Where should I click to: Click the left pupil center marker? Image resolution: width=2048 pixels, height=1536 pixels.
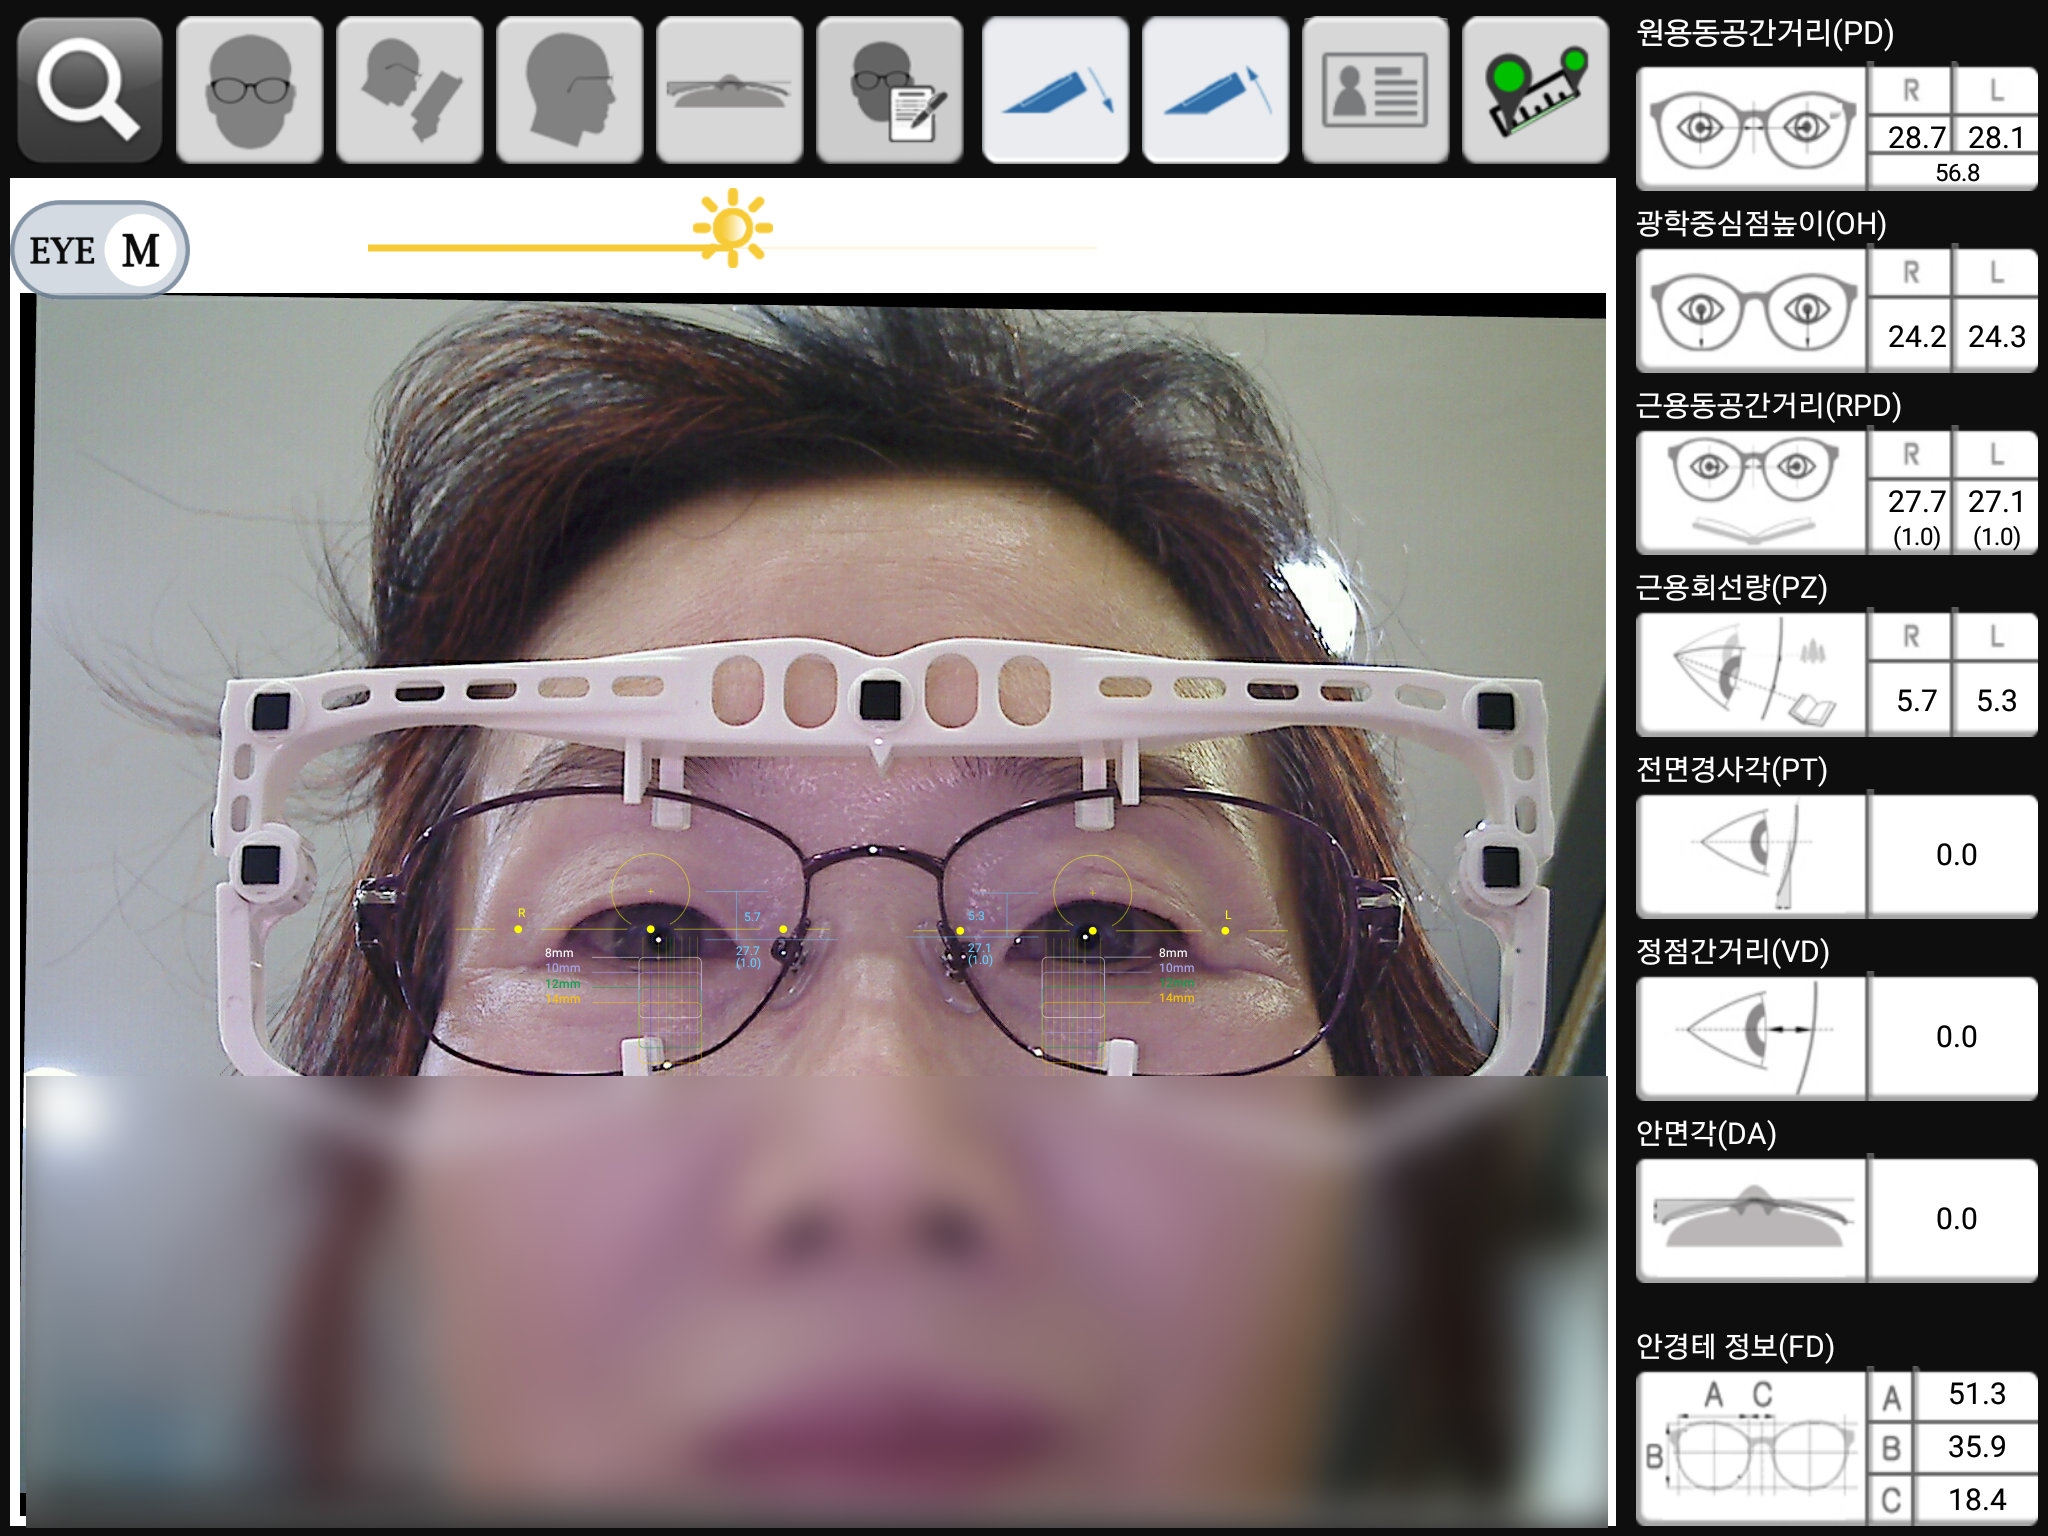tap(1092, 930)
